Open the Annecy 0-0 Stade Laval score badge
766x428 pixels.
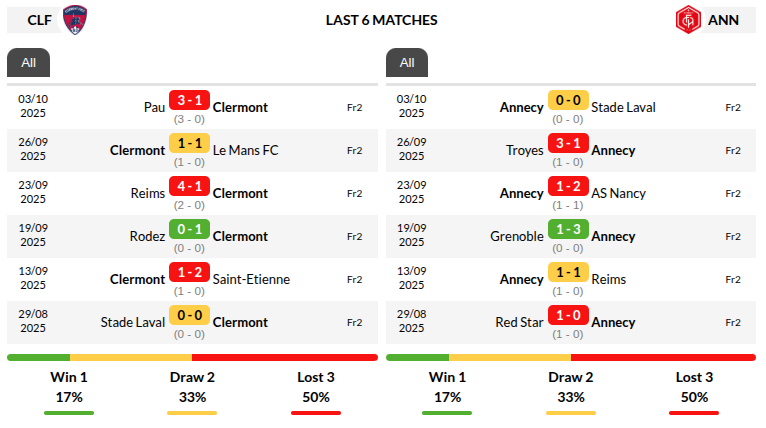pyautogui.click(x=568, y=100)
